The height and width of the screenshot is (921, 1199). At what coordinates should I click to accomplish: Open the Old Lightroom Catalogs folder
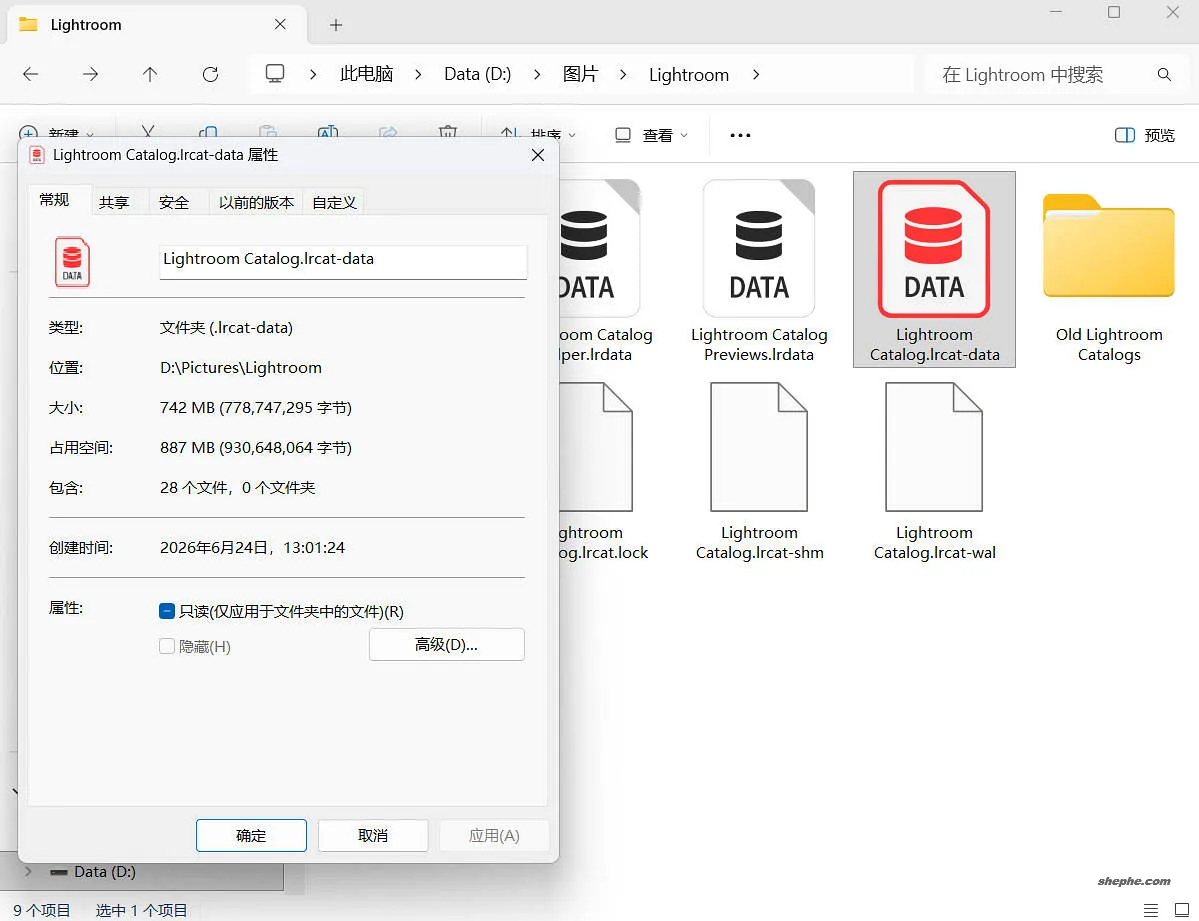[1109, 278]
